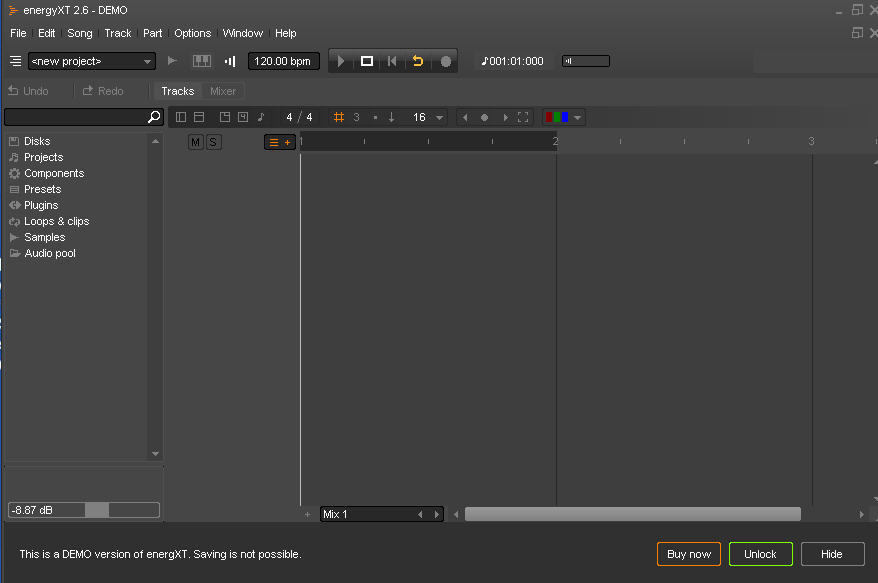878x583 pixels.
Task: Open the Track menu
Action: point(118,33)
